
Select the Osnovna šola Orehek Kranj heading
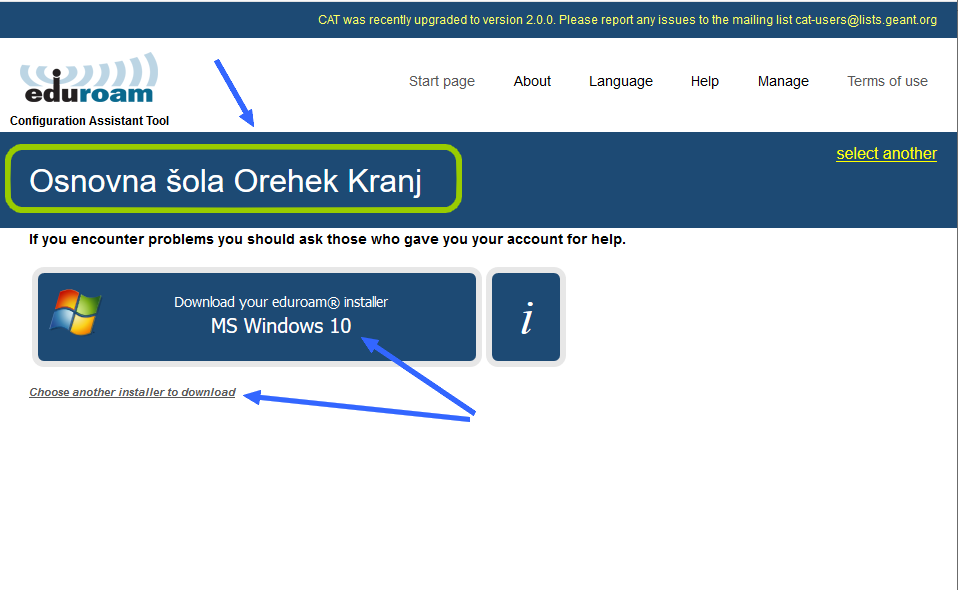point(225,181)
